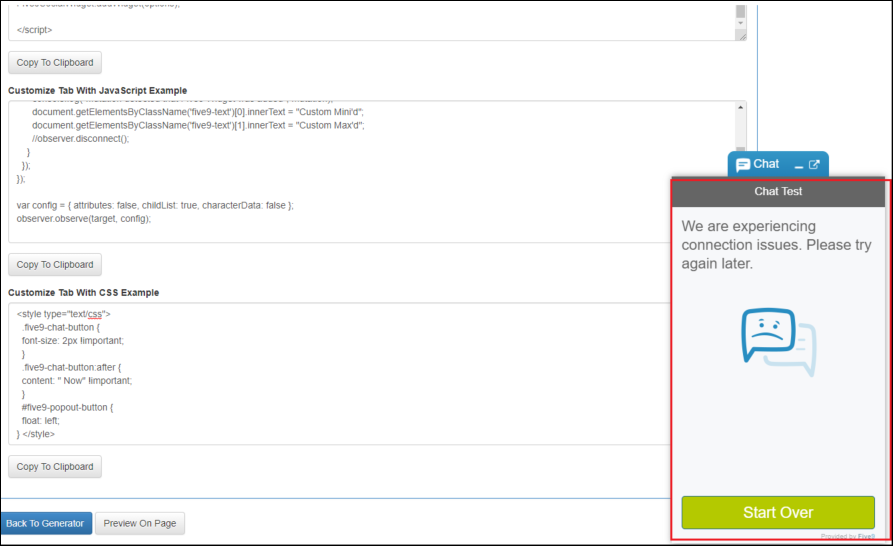Screen dimensions: 893x546
Task: Click the Chat Test header bar
Action: [x=778, y=191]
